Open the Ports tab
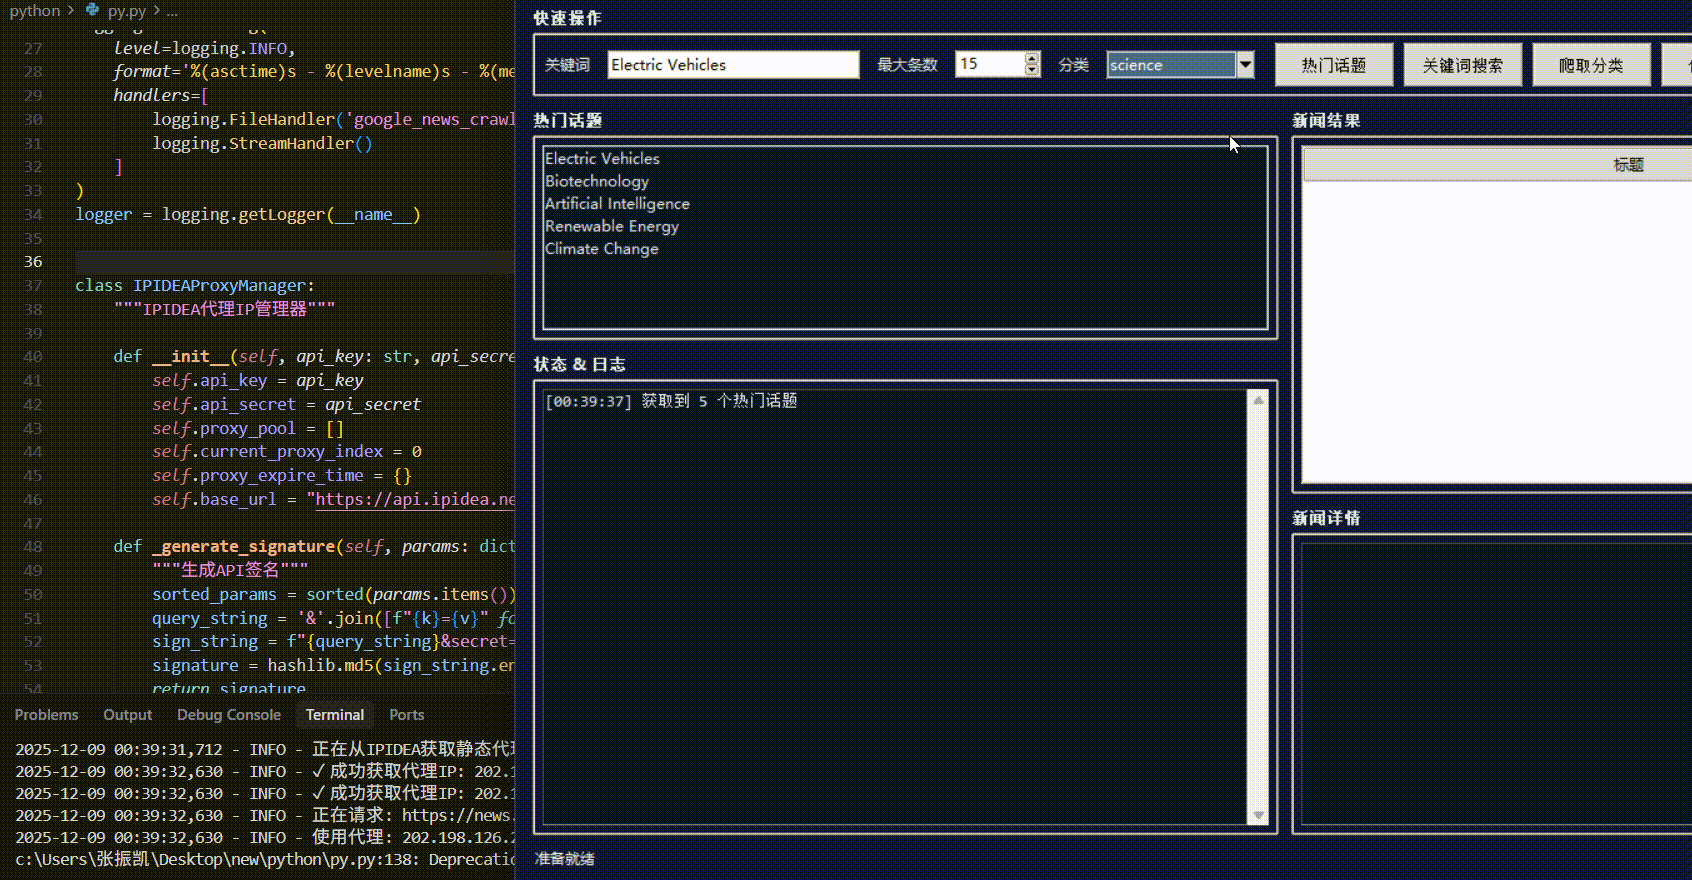1692x880 pixels. pos(406,715)
